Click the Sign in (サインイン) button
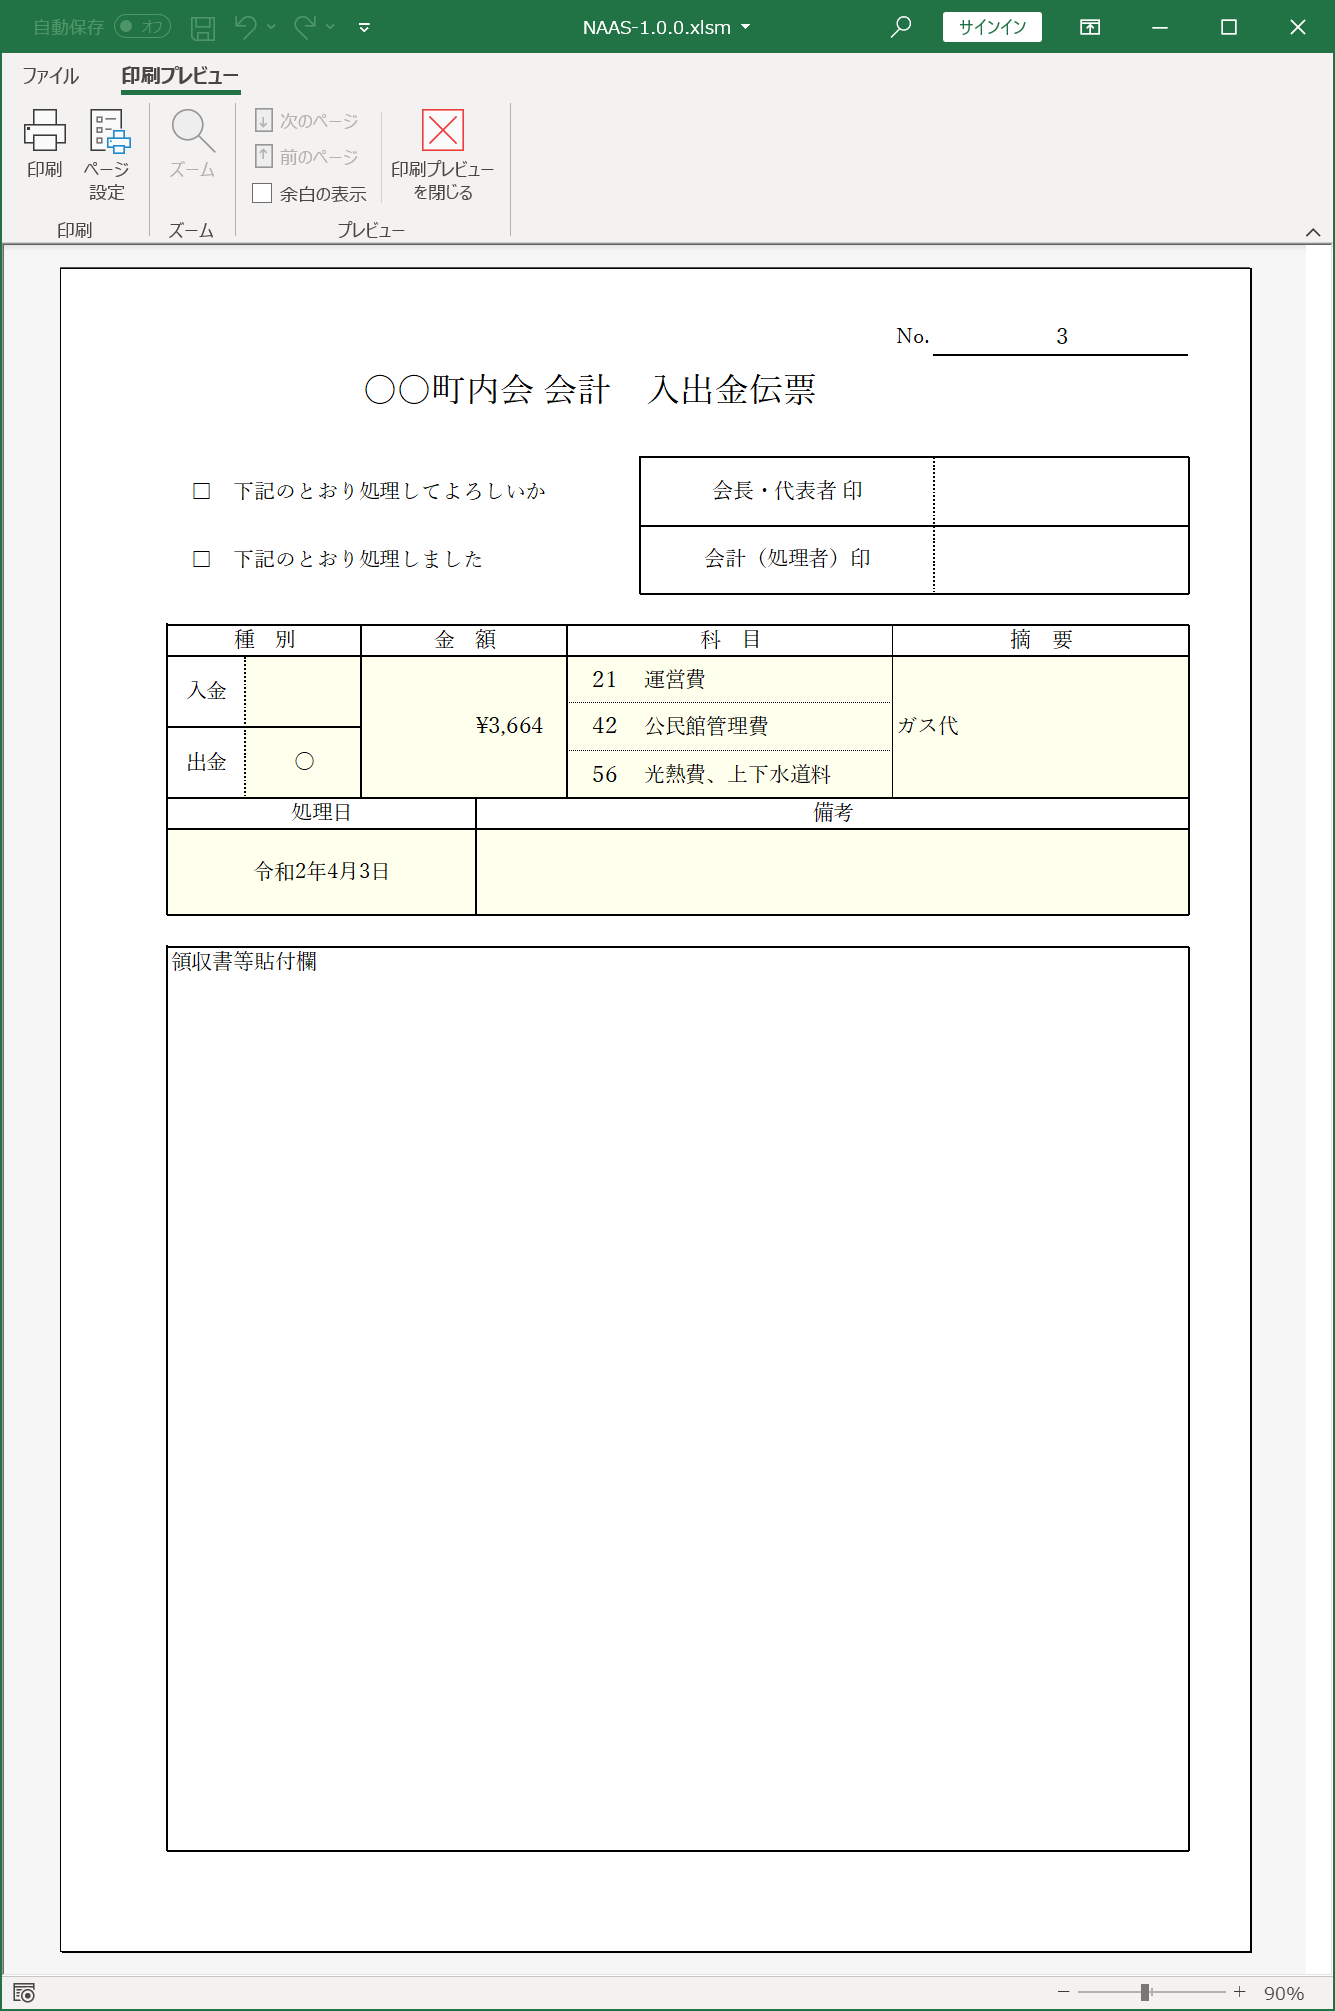This screenshot has height=2011, width=1335. [x=992, y=27]
